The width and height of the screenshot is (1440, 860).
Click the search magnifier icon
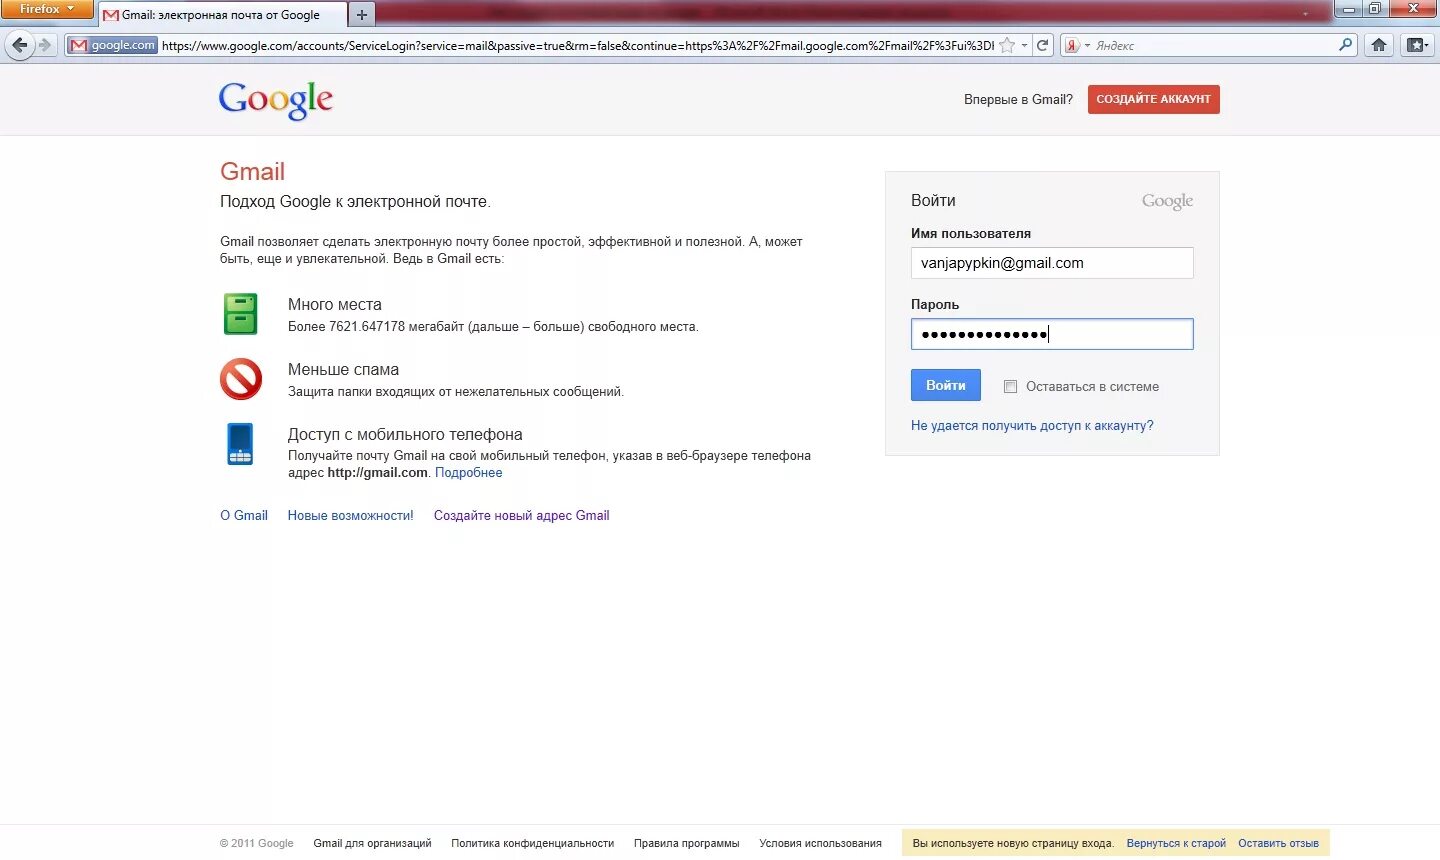tap(1345, 45)
